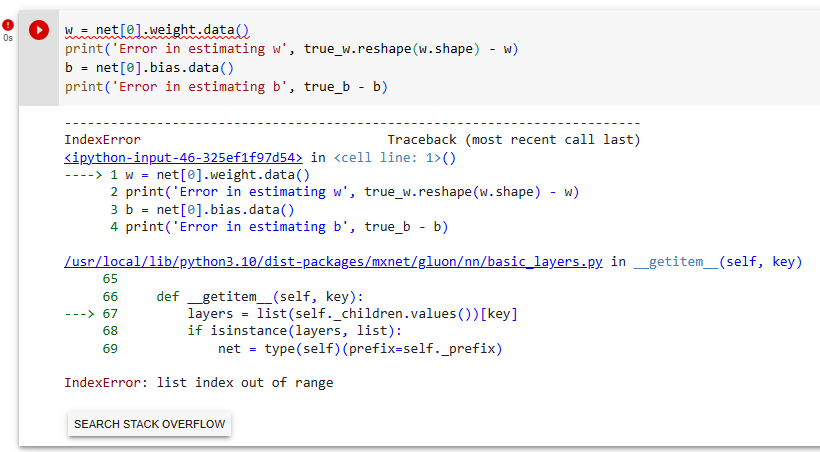Click the 'IndexError: list index out of range' message
820x452 pixels.
[x=199, y=382]
